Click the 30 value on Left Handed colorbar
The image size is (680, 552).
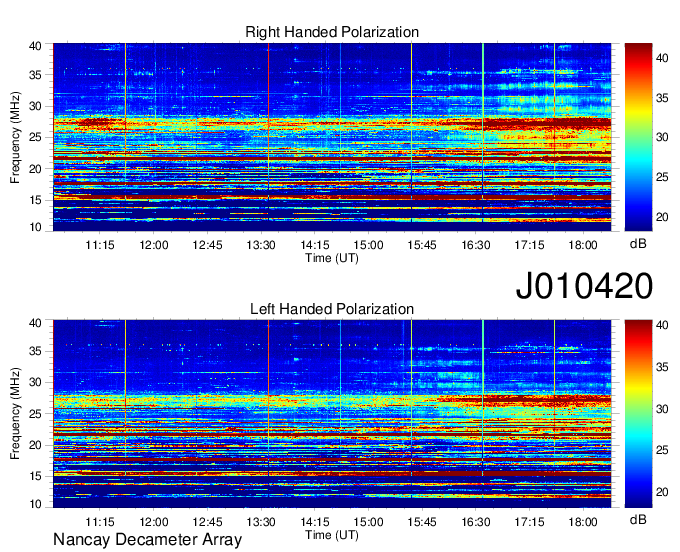(662, 409)
